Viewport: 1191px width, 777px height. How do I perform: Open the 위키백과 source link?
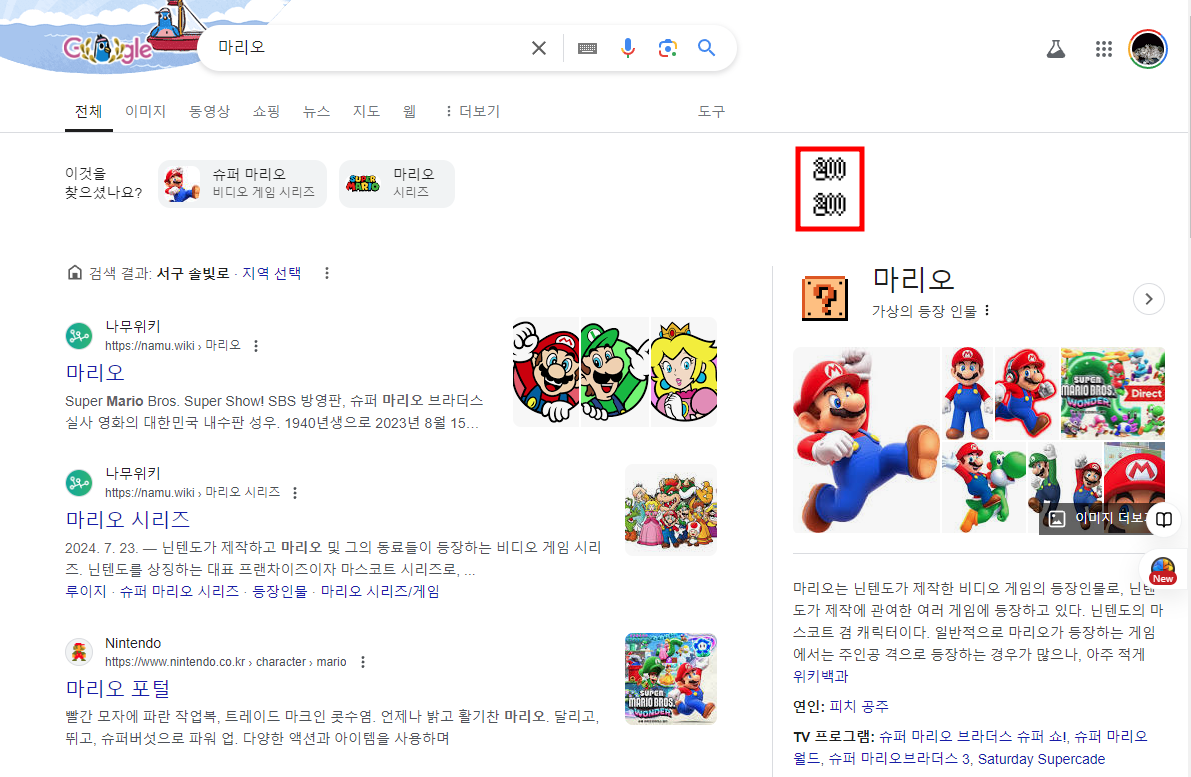[820, 676]
